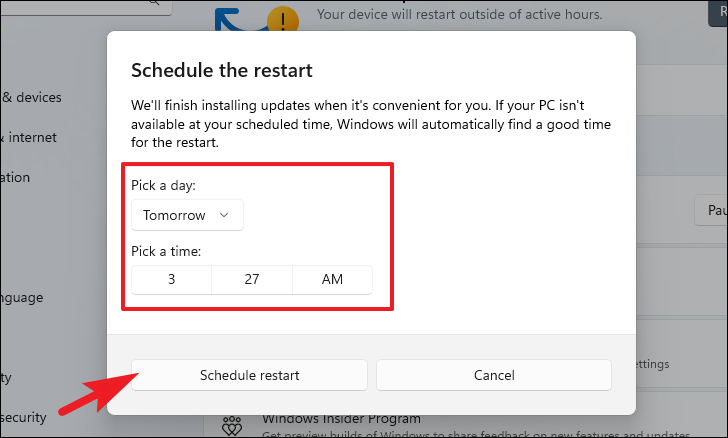Click the Accessibility sidebar item
The image size is (728, 438).
pyautogui.click(x=6, y=377)
